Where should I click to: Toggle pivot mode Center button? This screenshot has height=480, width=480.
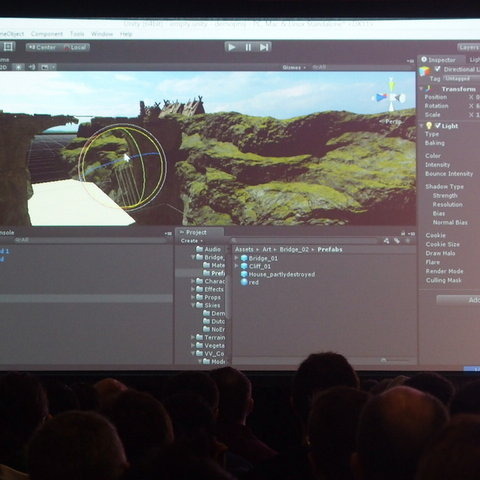point(43,47)
